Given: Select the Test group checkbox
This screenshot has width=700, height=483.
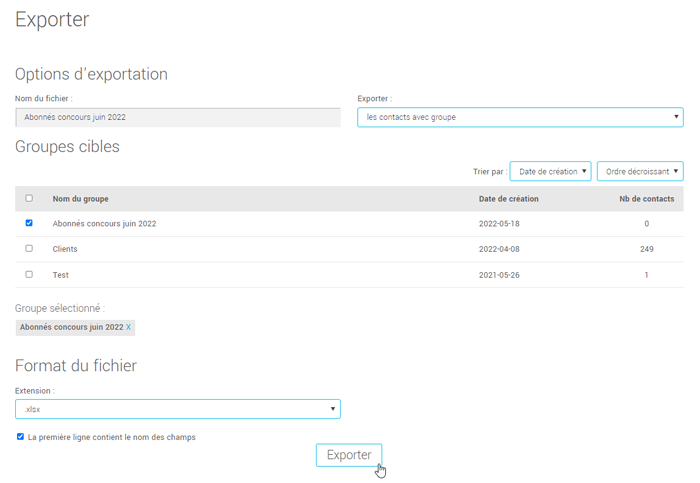Looking at the screenshot, I should [29, 274].
